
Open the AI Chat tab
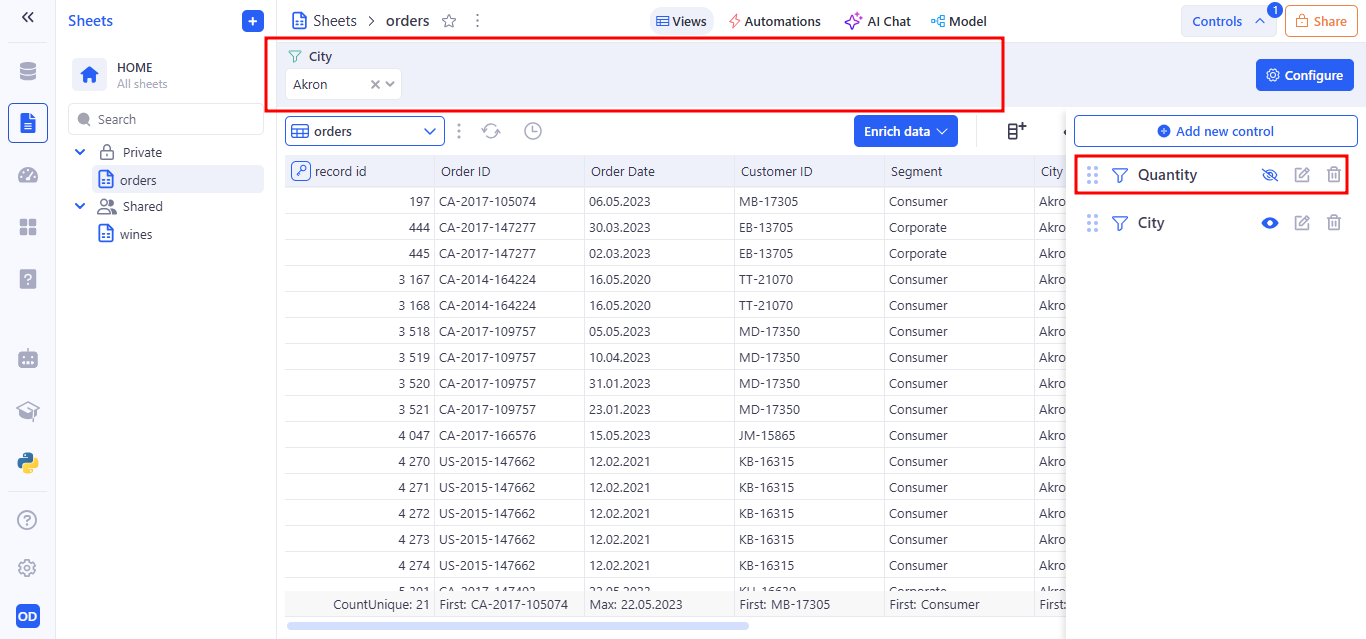877,21
